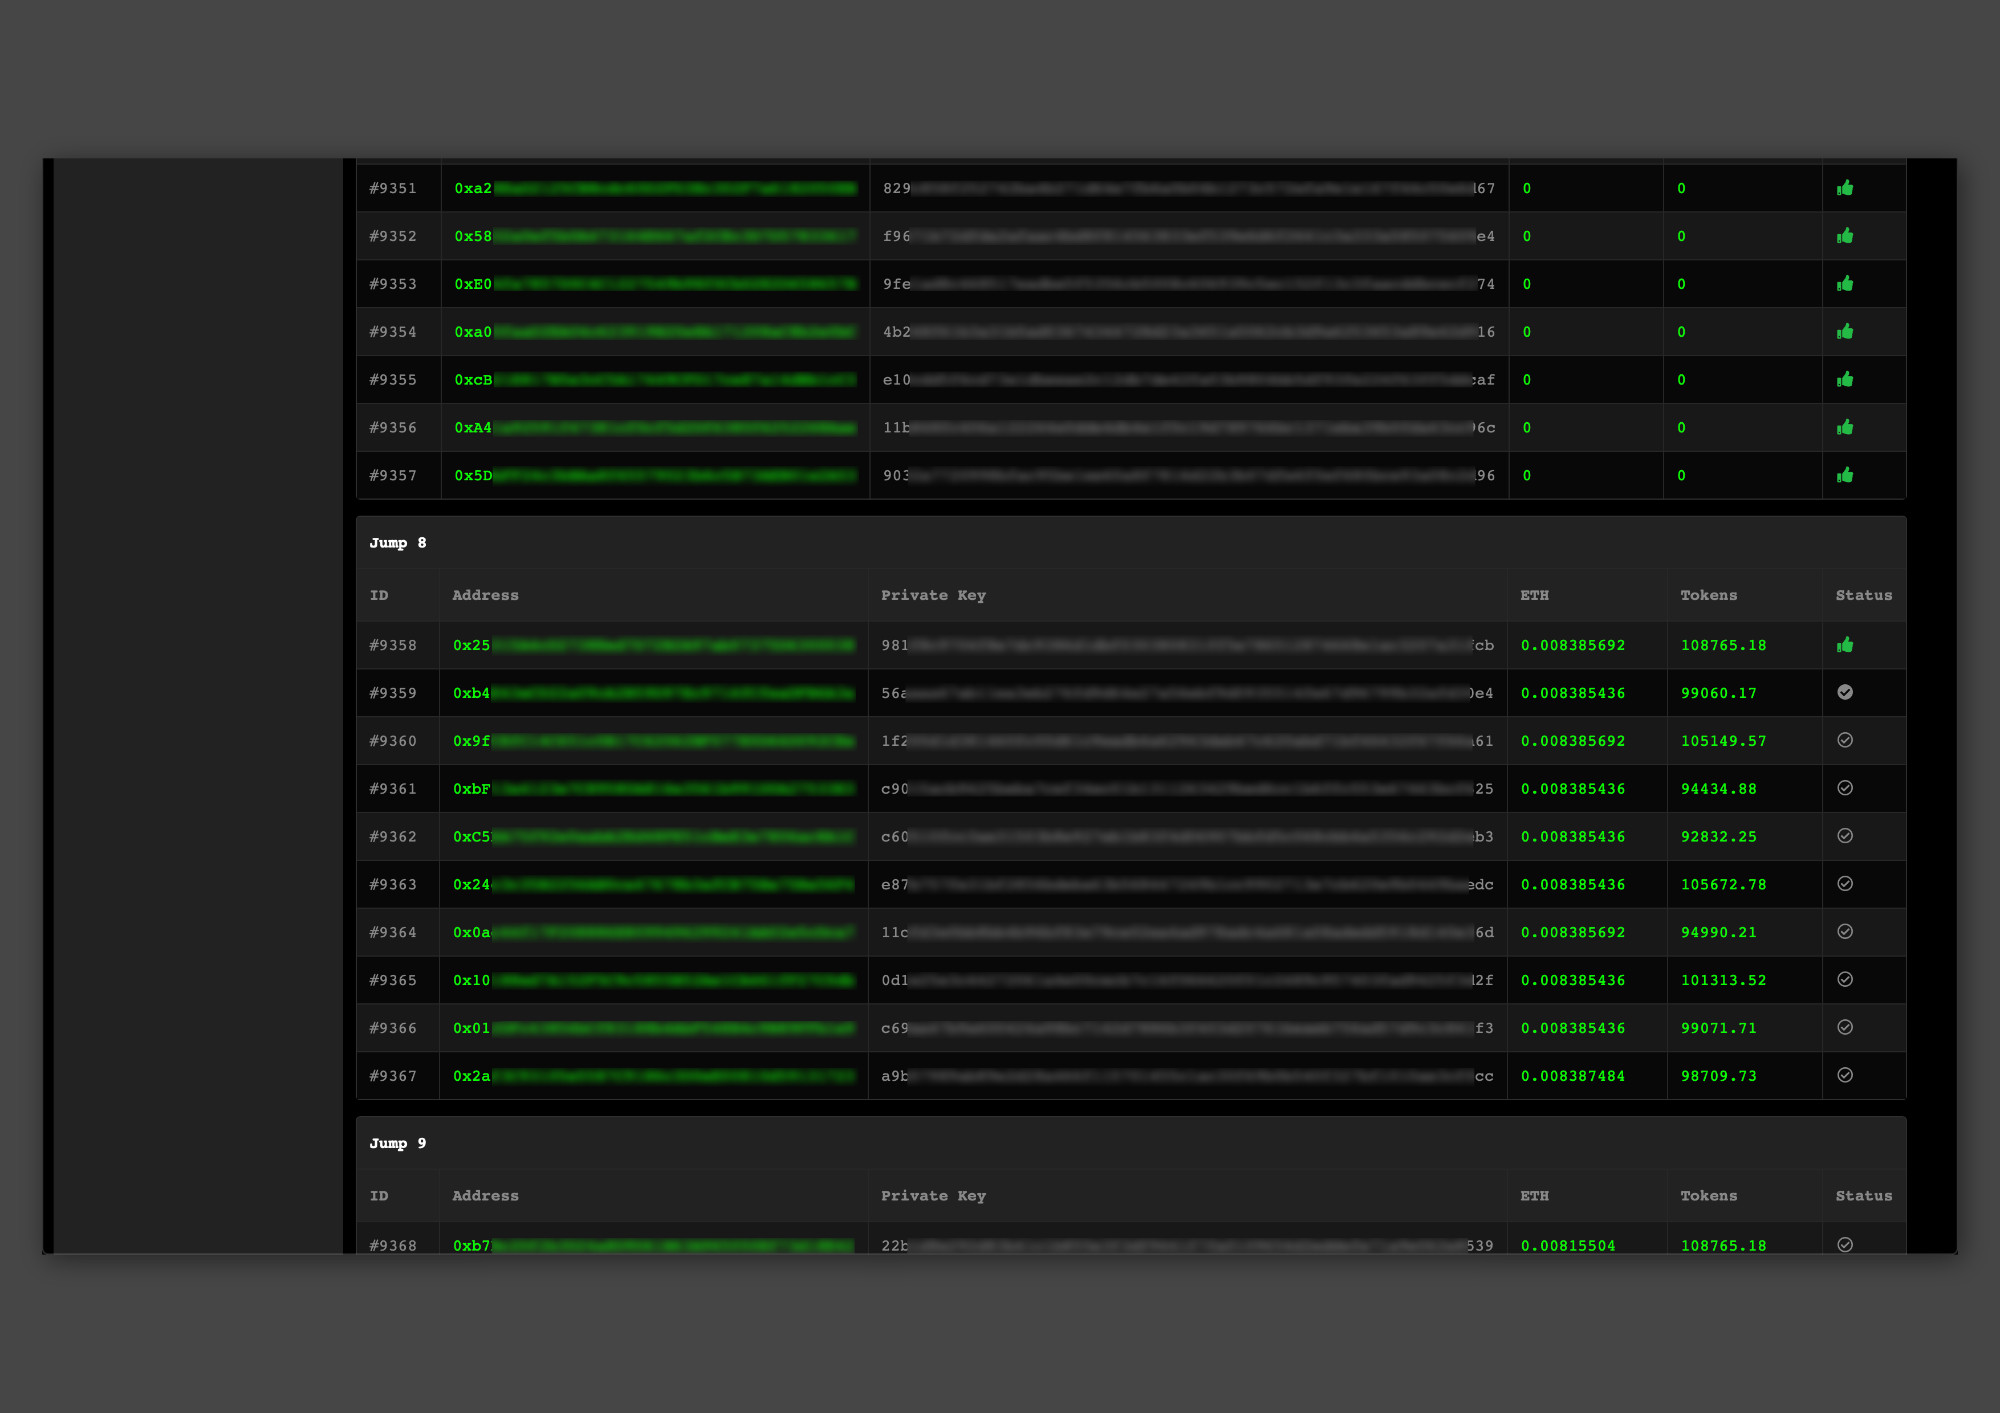Image resolution: width=2000 pixels, height=1413 pixels.
Task: Click checkmark status icon for row #9363
Action: pos(1845,884)
